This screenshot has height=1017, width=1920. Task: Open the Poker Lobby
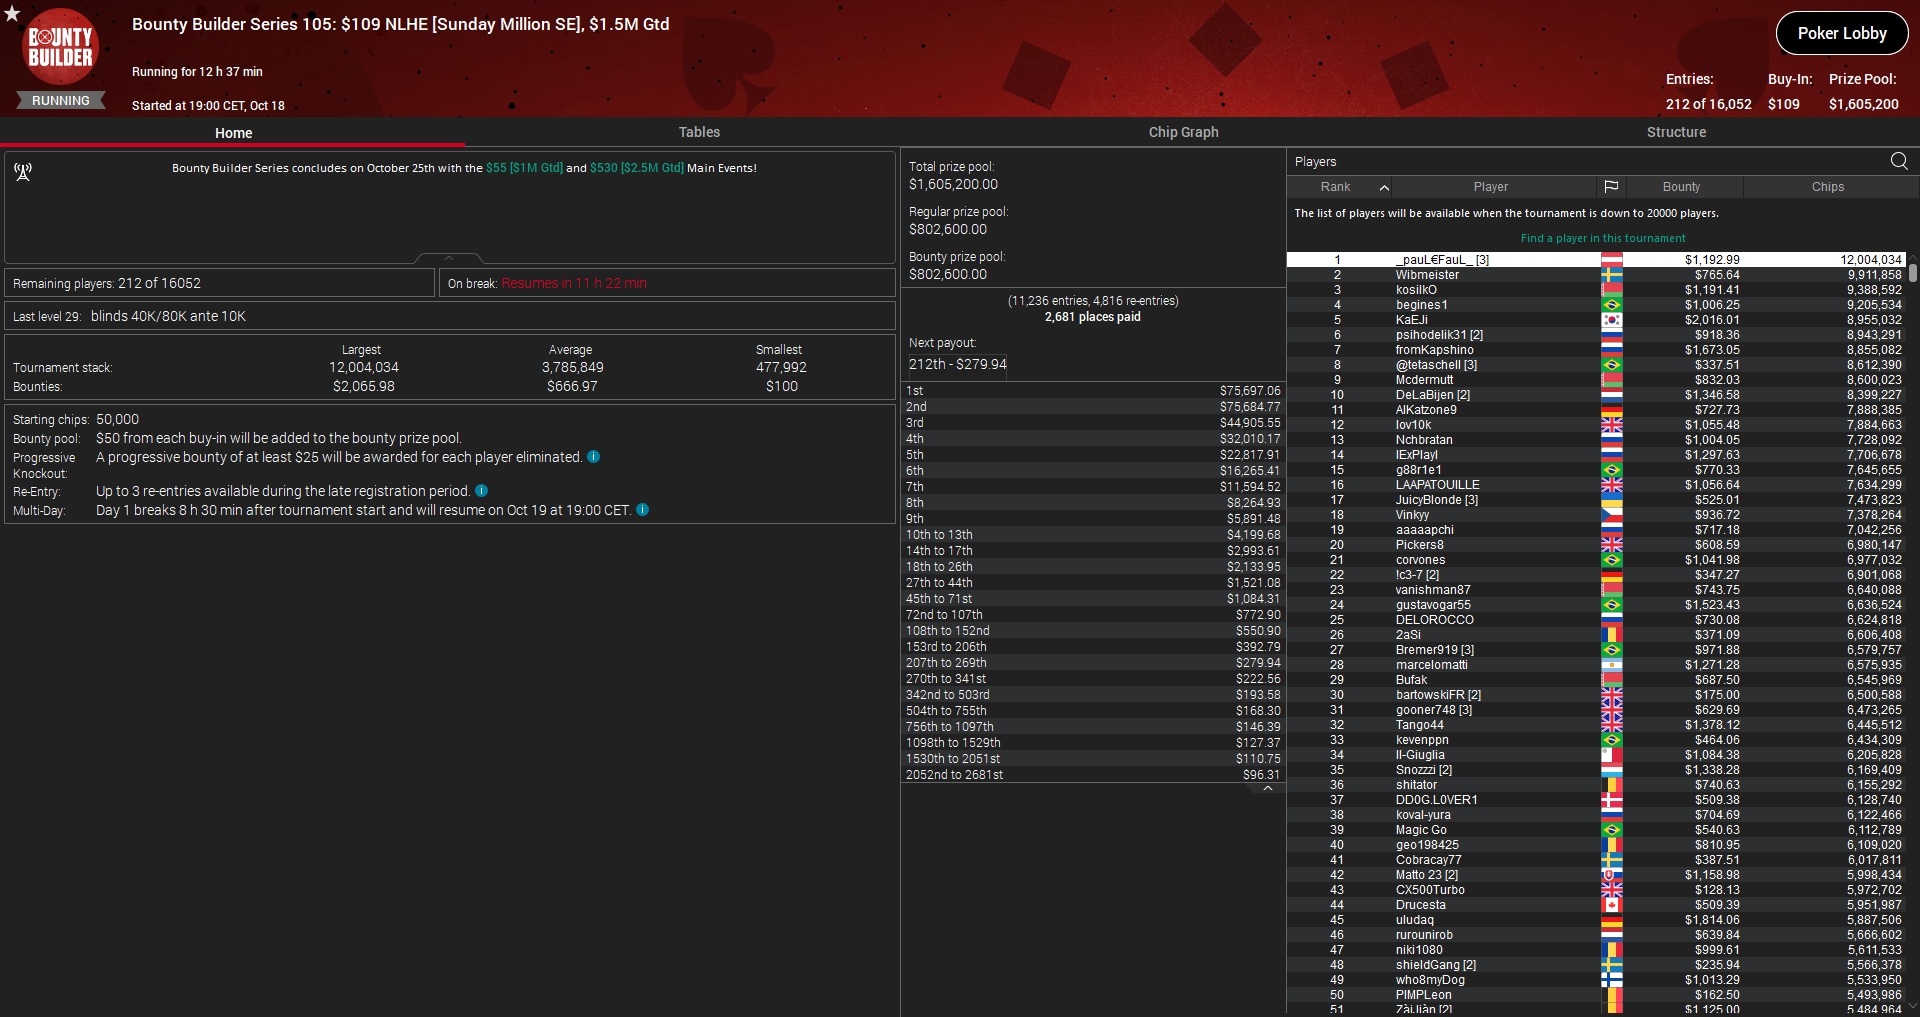coord(1842,33)
